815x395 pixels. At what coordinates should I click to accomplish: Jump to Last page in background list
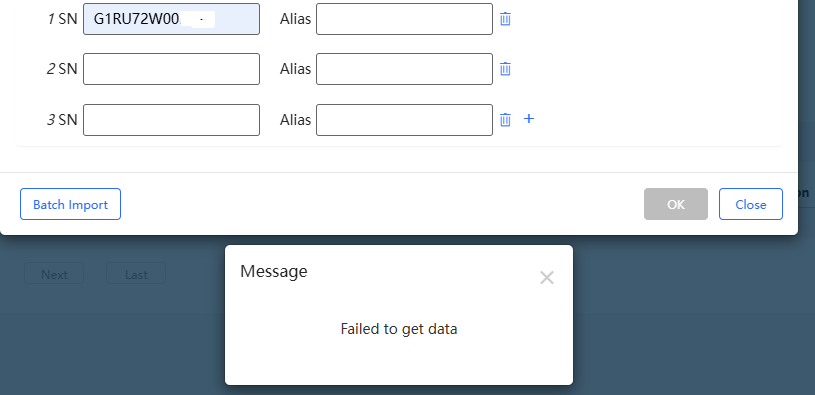click(x=136, y=274)
